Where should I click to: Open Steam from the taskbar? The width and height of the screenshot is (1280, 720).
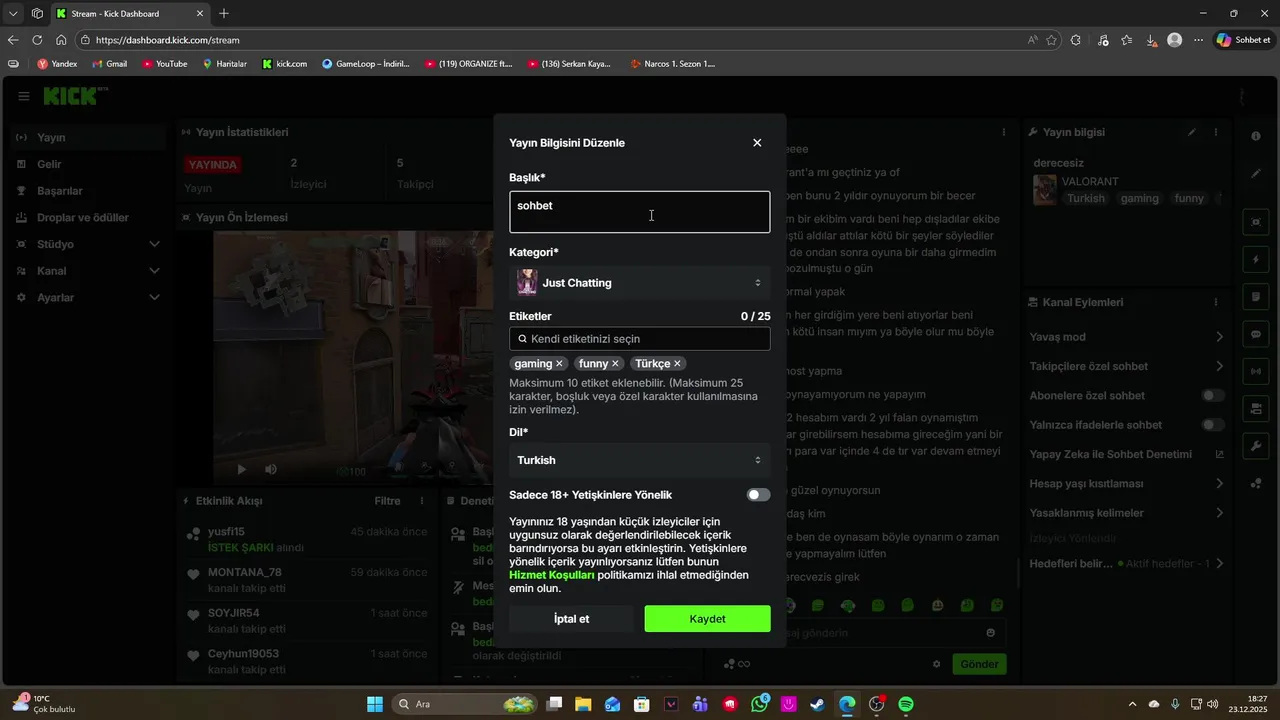[x=818, y=704]
